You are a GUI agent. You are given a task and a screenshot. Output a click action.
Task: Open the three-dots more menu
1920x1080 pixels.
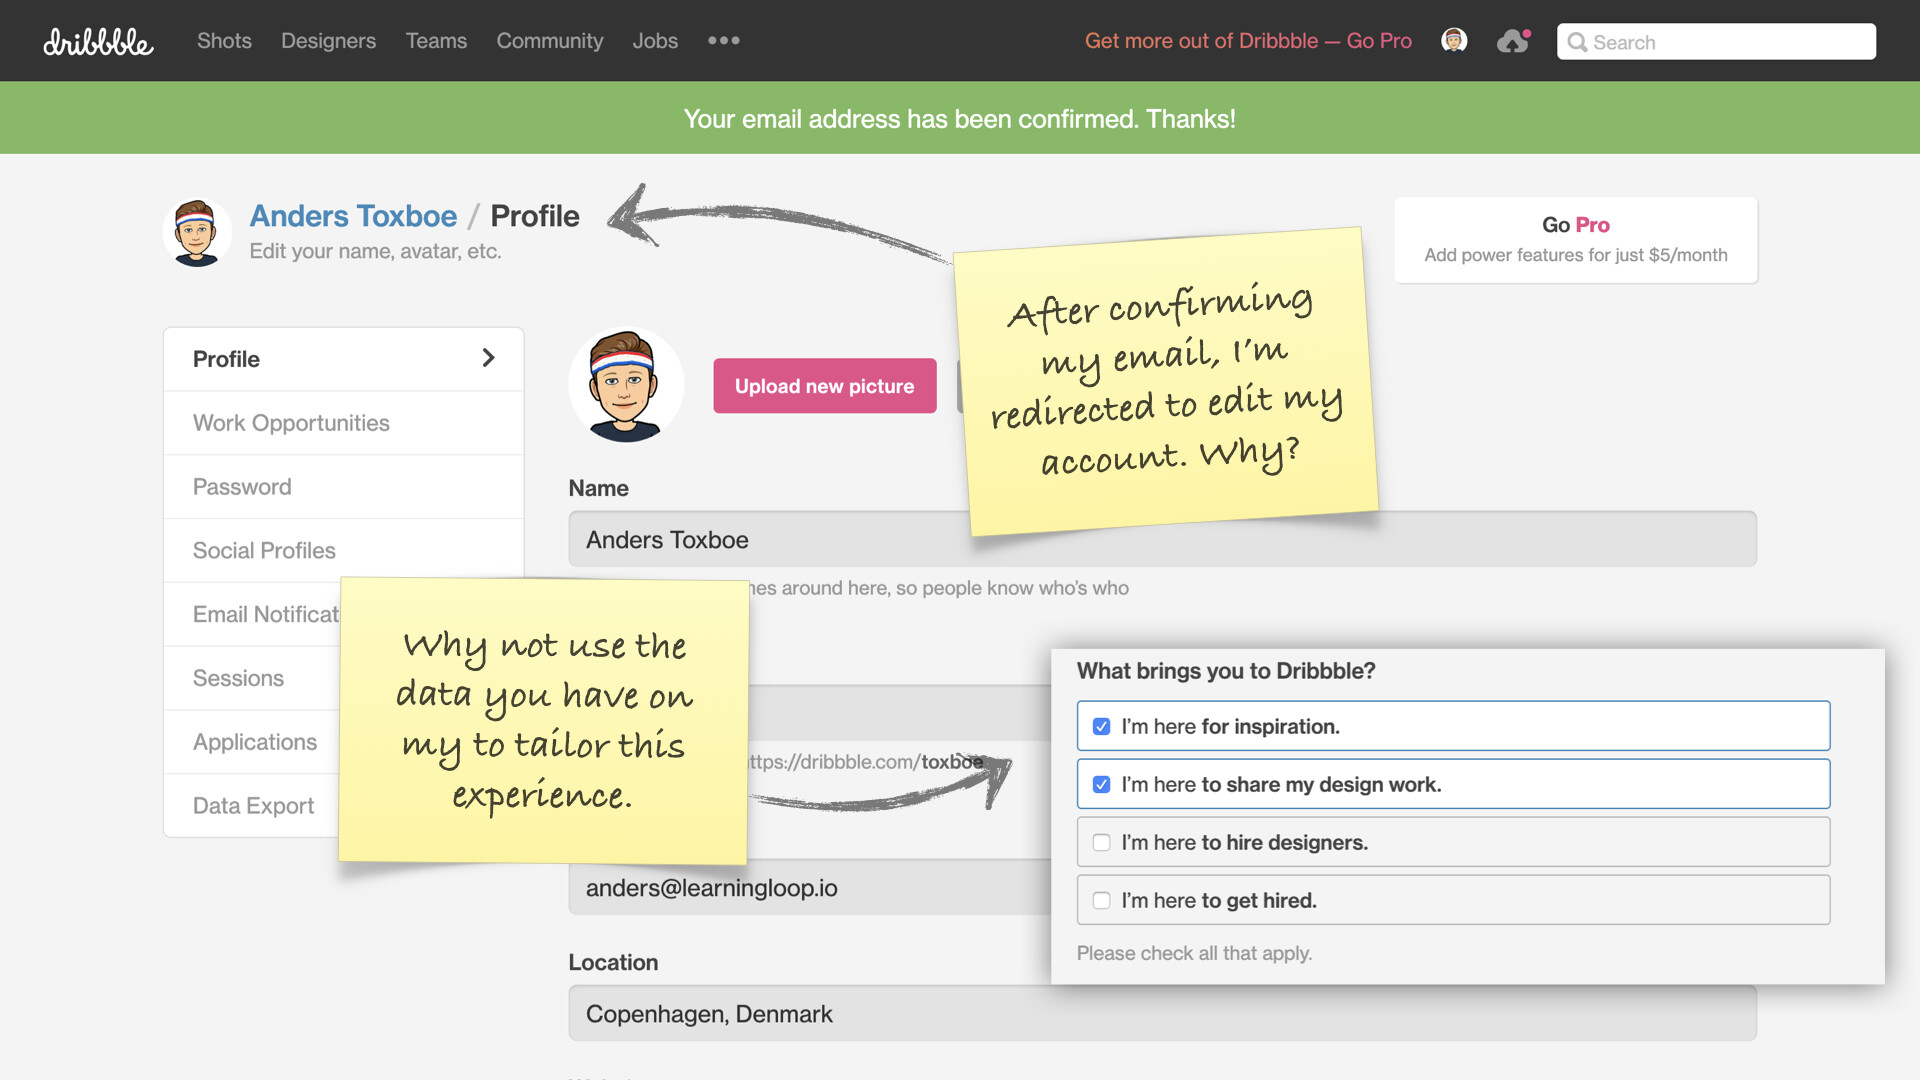point(723,41)
